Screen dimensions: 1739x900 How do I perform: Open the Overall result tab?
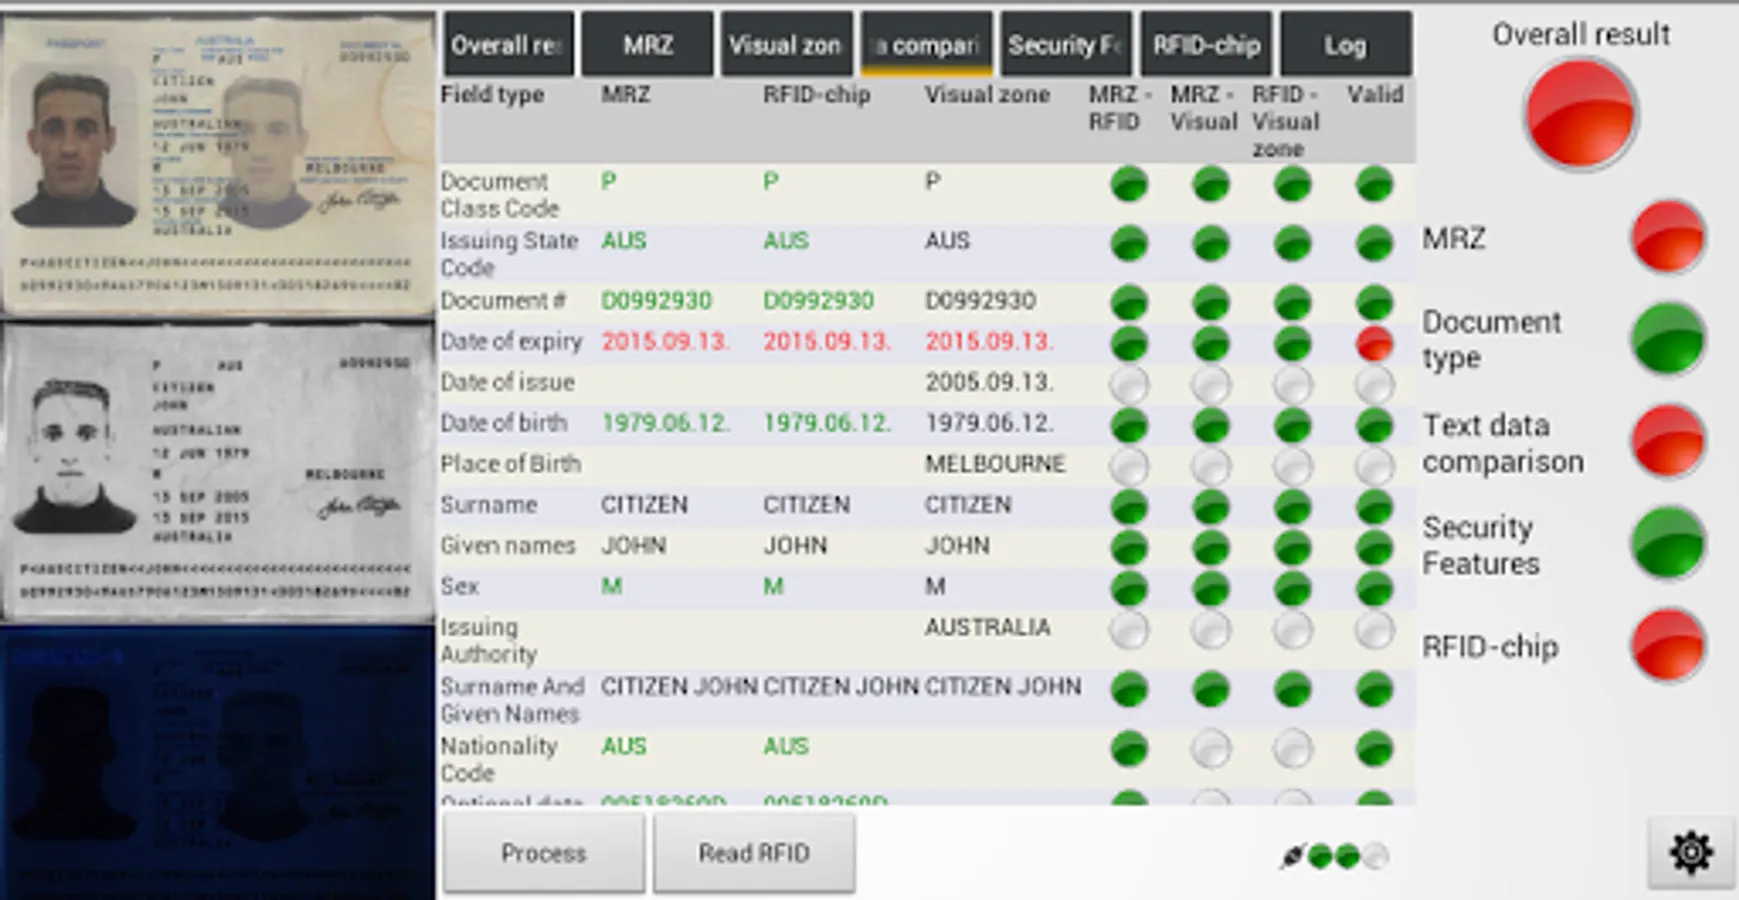[508, 44]
